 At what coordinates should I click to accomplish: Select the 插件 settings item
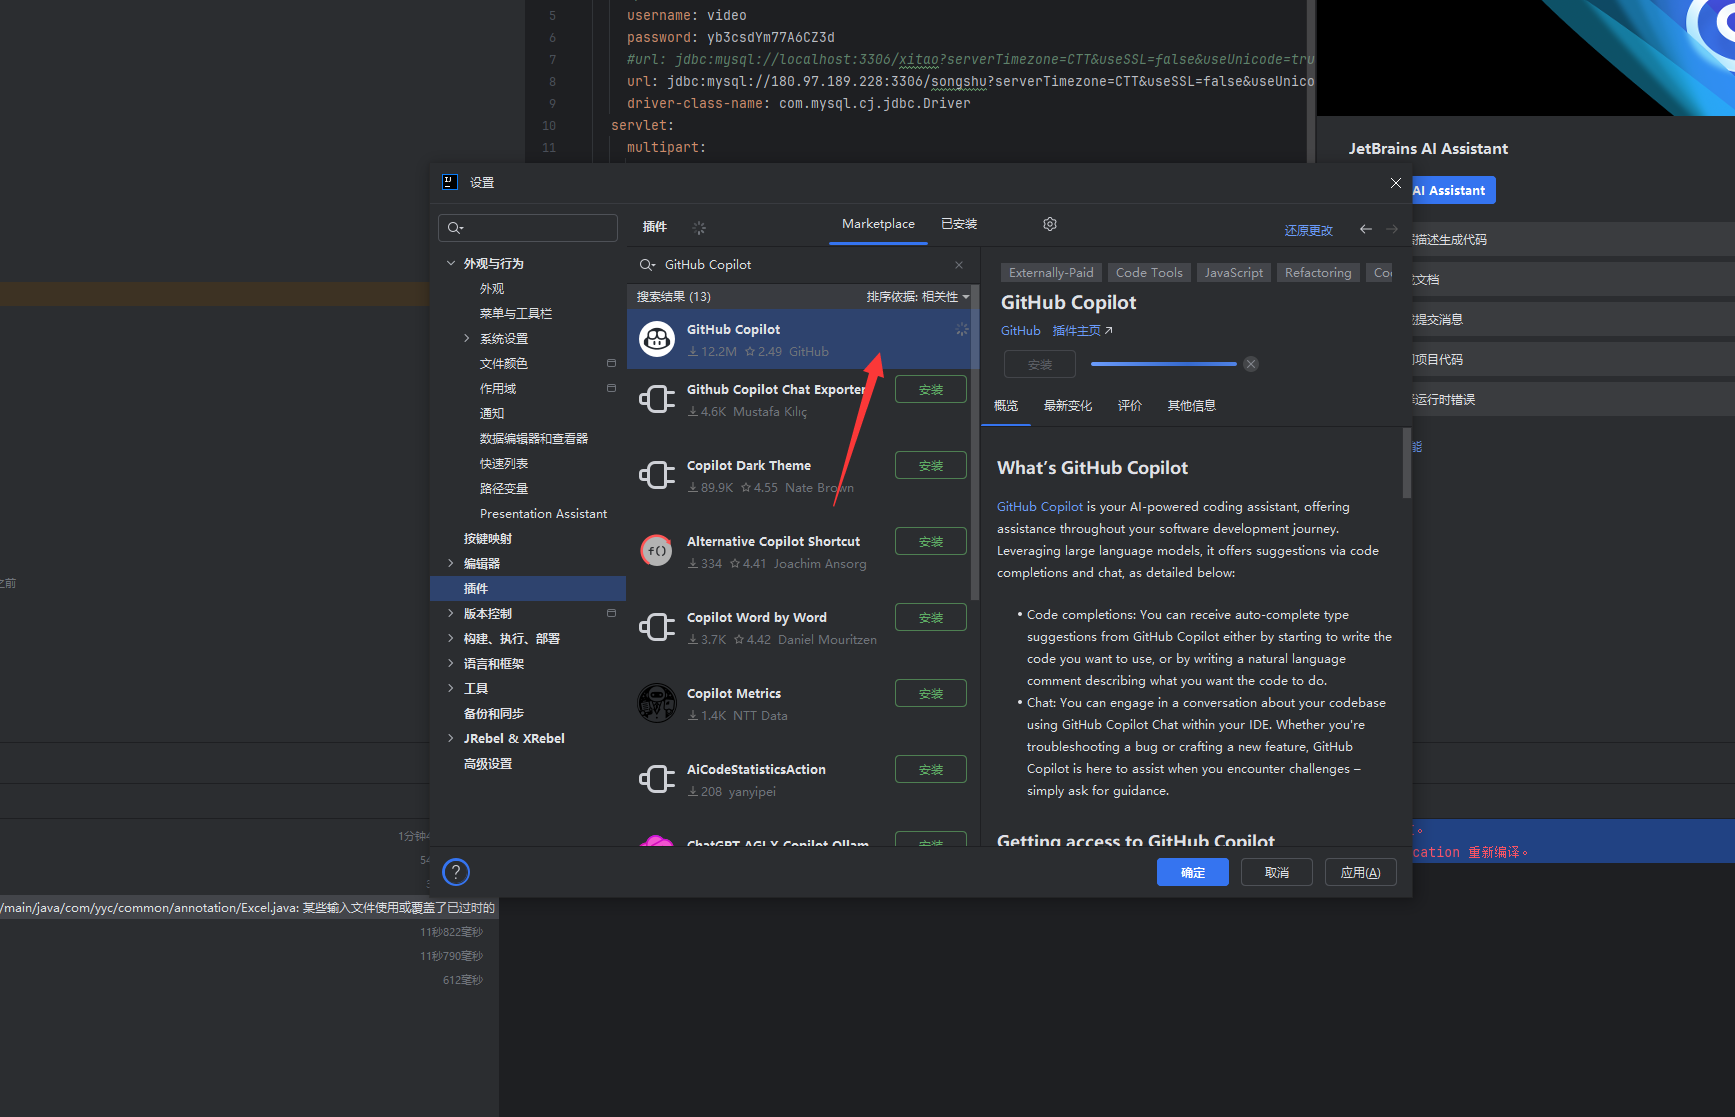[x=528, y=588]
